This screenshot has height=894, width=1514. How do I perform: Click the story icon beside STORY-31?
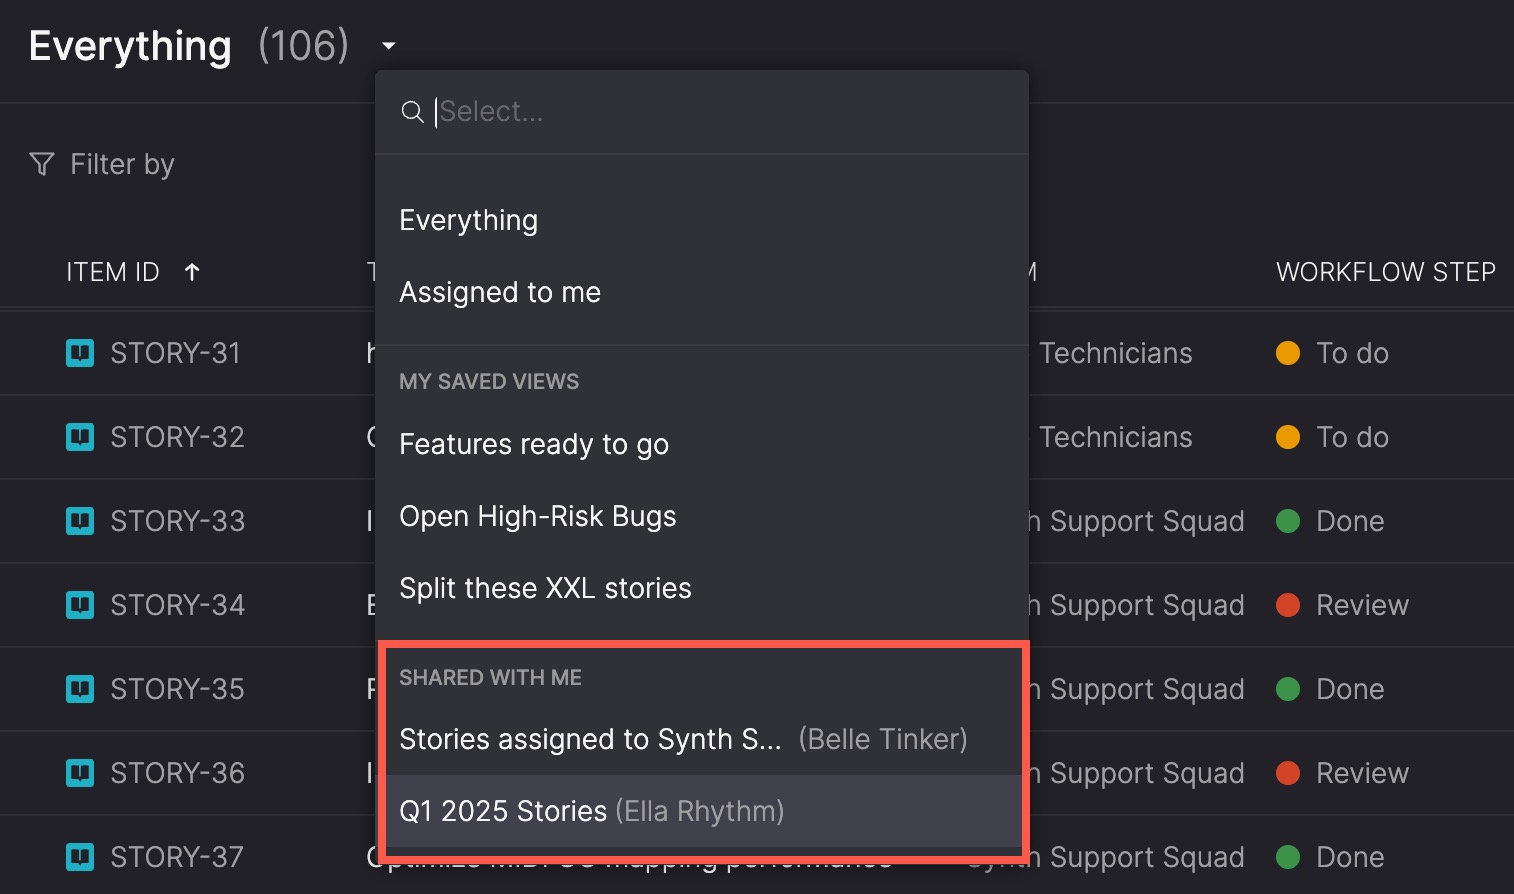pos(80,353)
